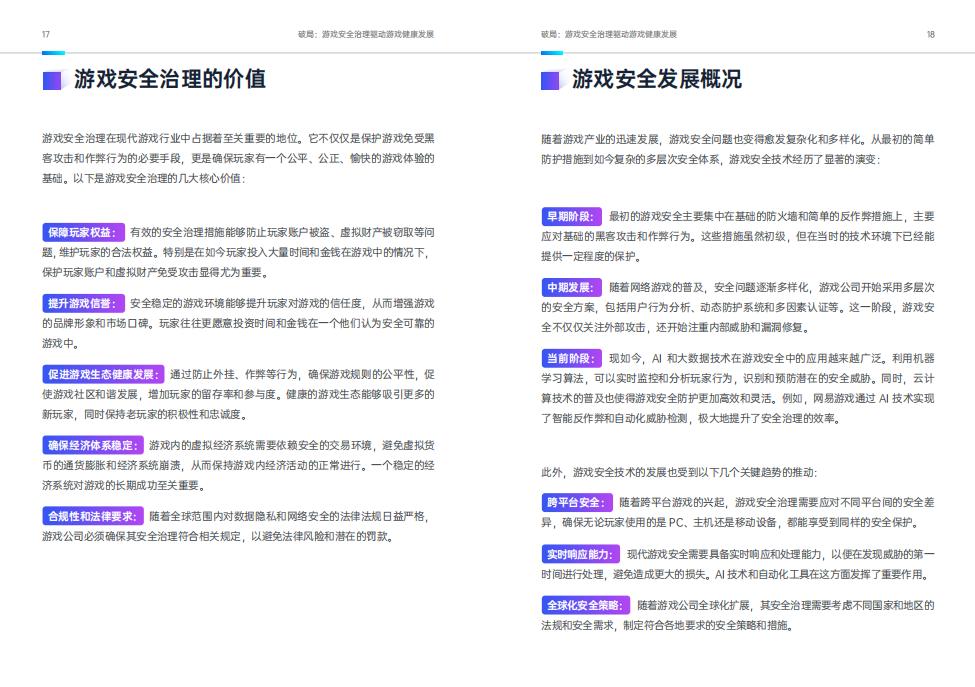975x687 pixels.
Task: Click the 当前阶段 label
Action: point(571,358)
